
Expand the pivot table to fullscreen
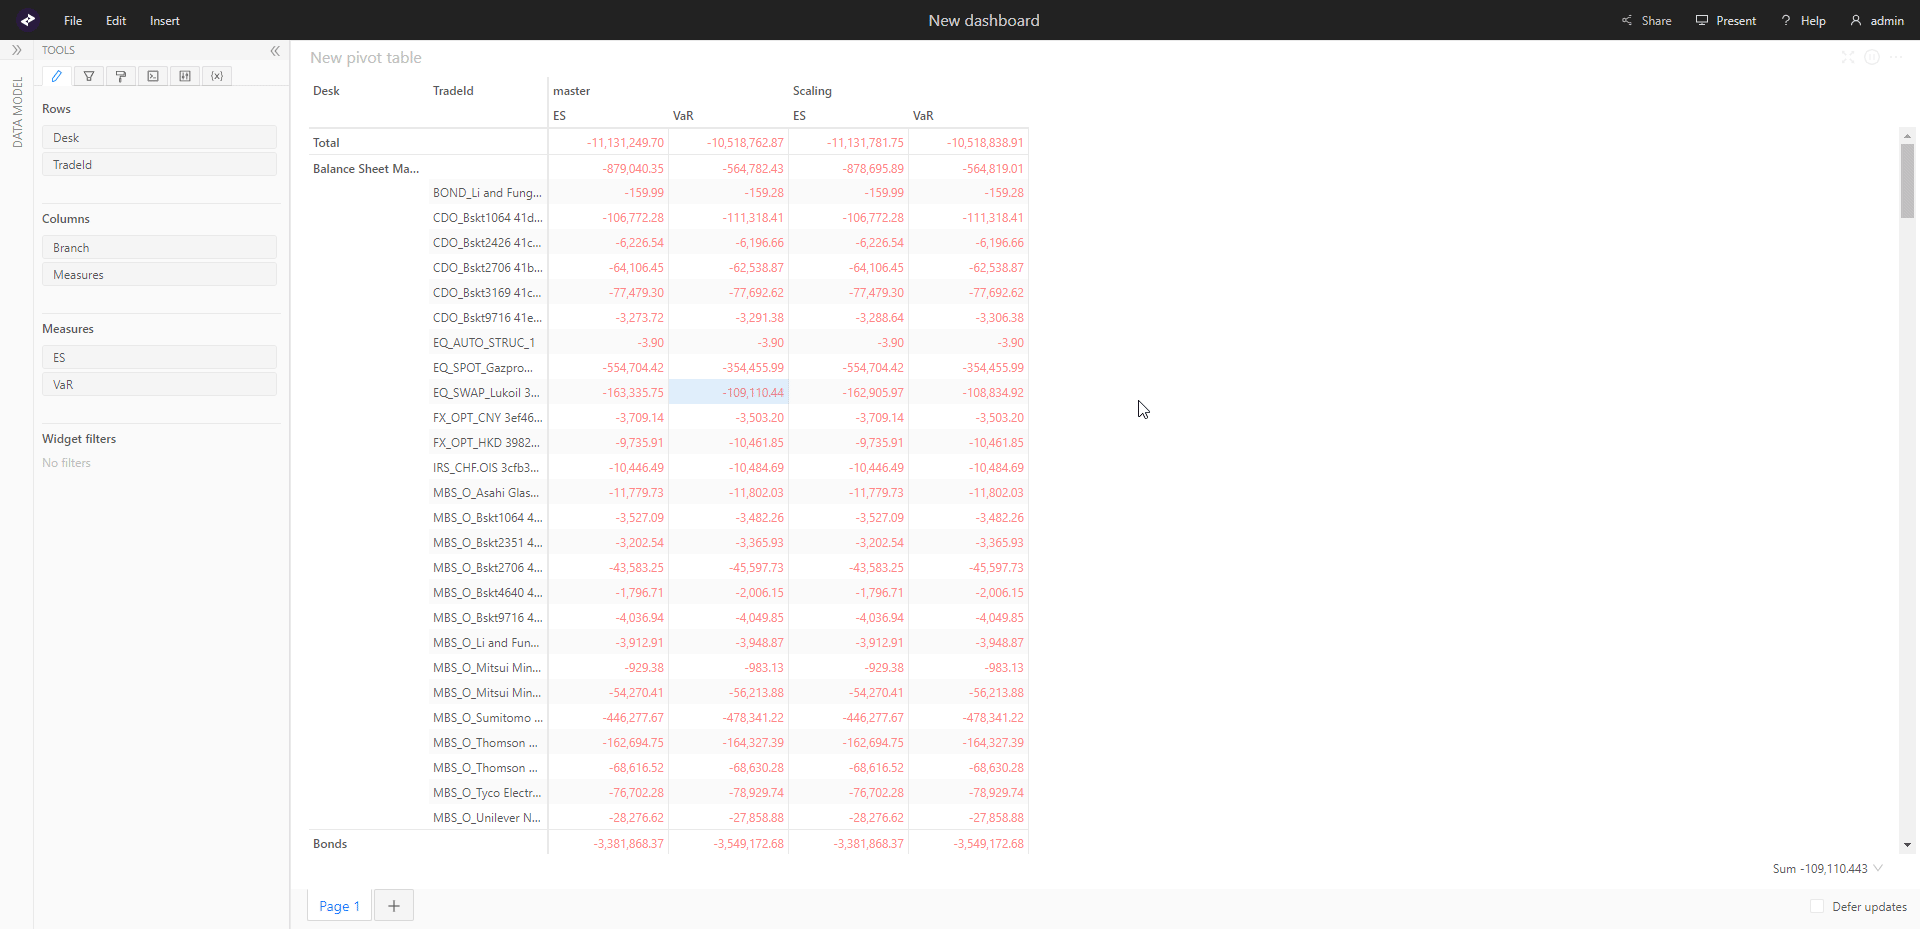pyautogui.click(x=1846, y=58)
